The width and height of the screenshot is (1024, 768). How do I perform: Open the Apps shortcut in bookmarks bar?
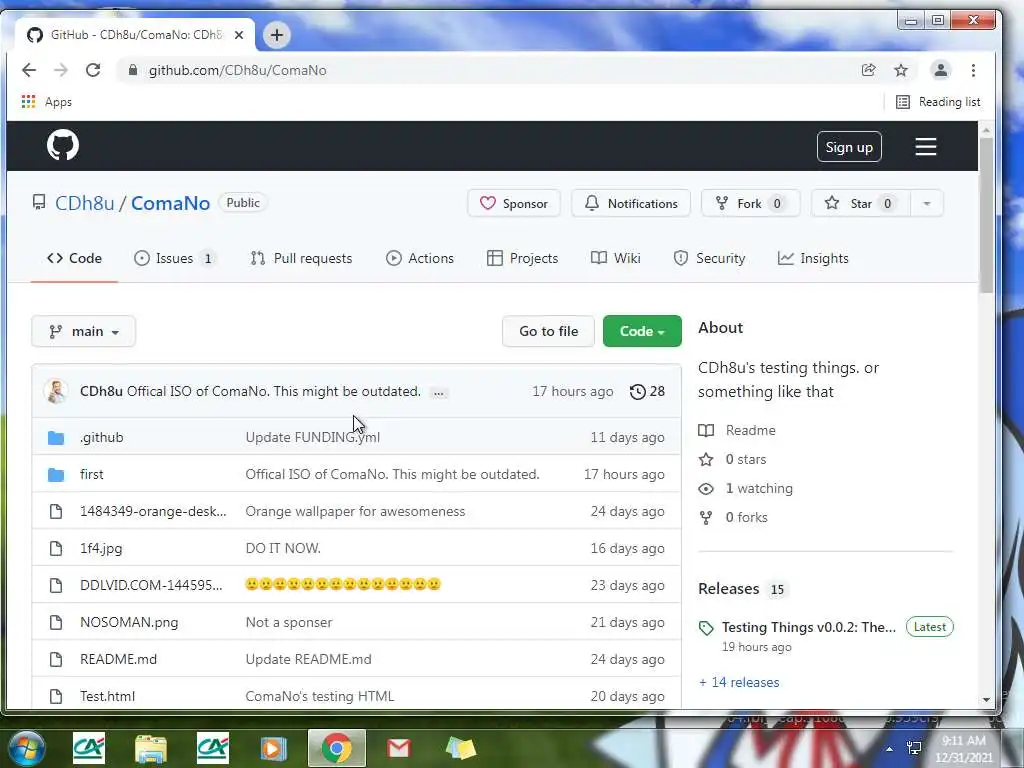pyautogui.click(x=46, y=102)
